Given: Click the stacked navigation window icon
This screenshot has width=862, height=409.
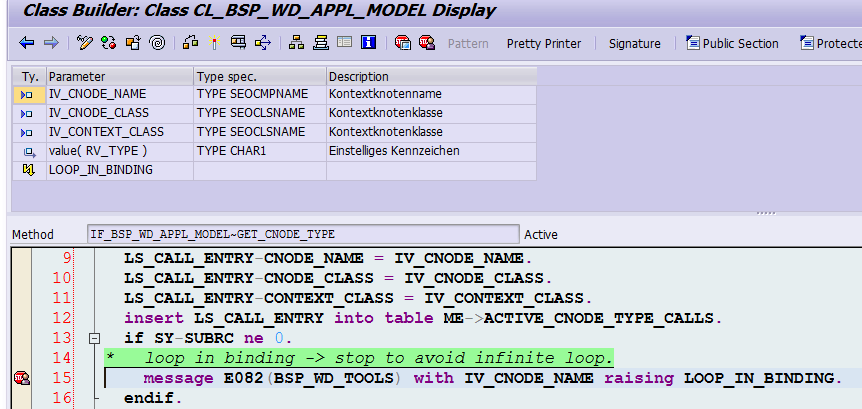Looking at the screenshot, I should [x=321, y=43].
